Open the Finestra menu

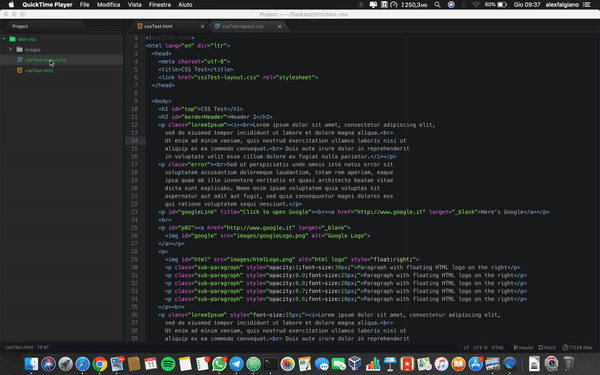pyautogui.click(x=160, y=5)
